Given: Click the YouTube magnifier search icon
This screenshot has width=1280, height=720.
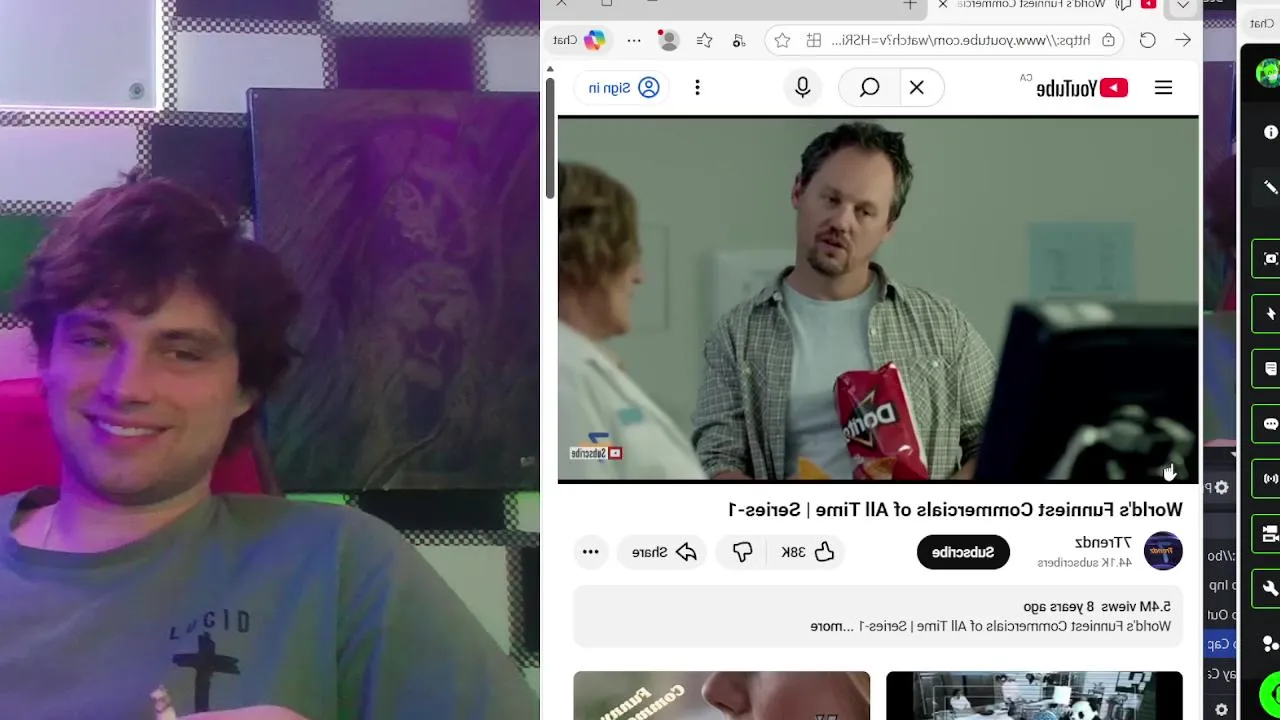Looking at the screenshot, I should tap(869, 88).
